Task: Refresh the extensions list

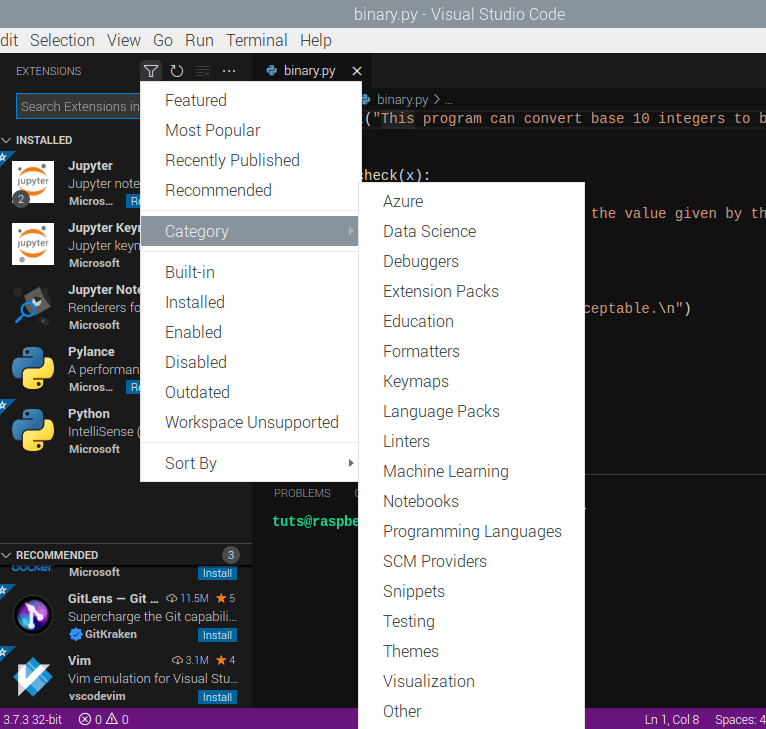Action: (x=177, y=71)
